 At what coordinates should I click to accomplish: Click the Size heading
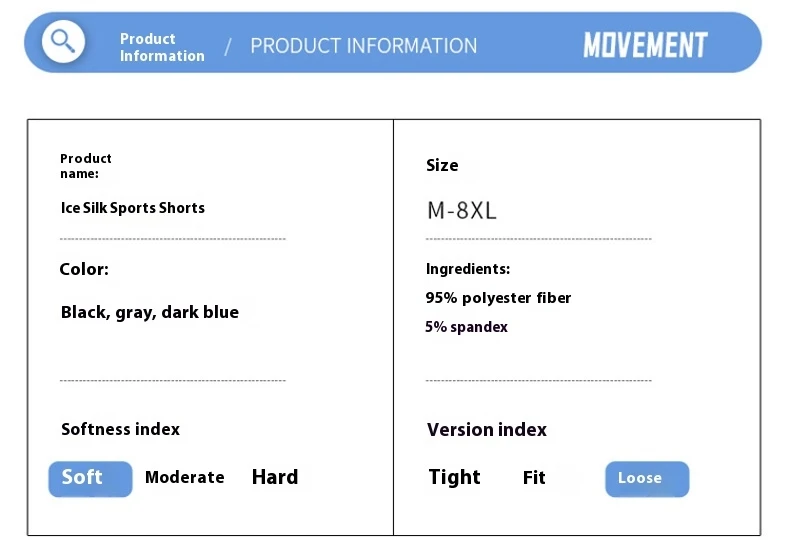pyautogui.click(x=442, y=165)
